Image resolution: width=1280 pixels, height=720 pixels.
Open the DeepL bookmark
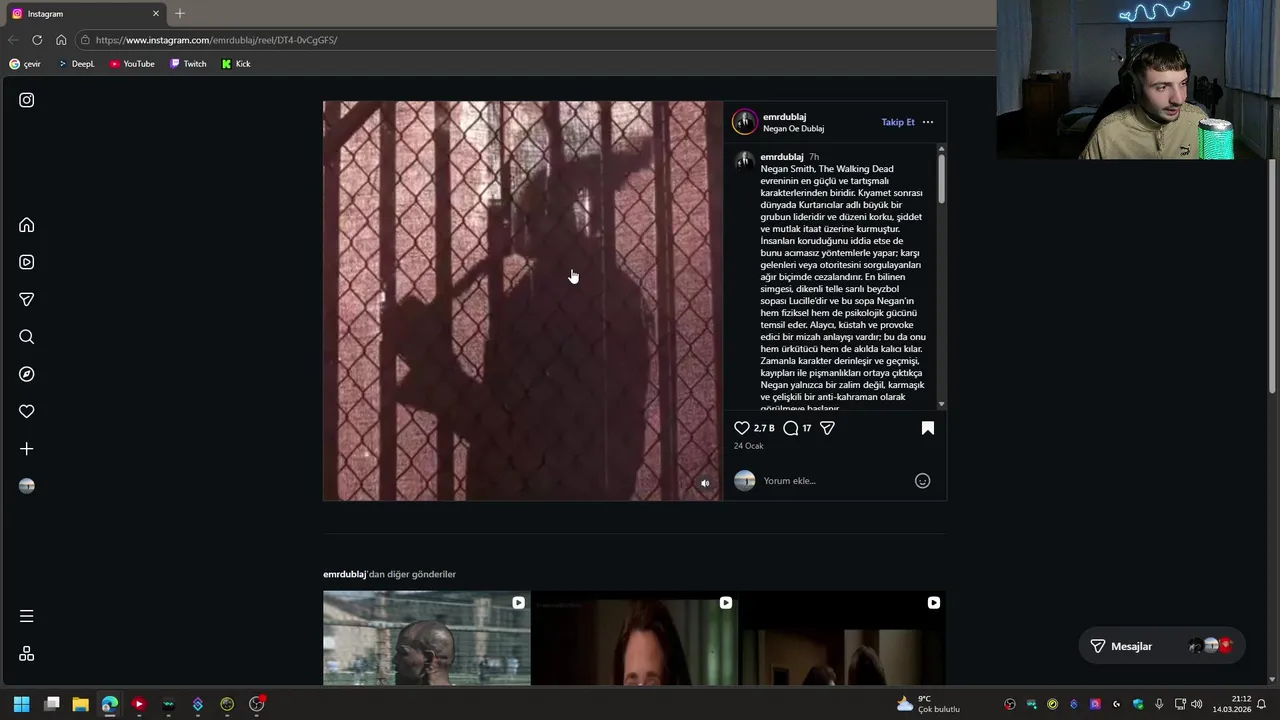coord(76,64)
